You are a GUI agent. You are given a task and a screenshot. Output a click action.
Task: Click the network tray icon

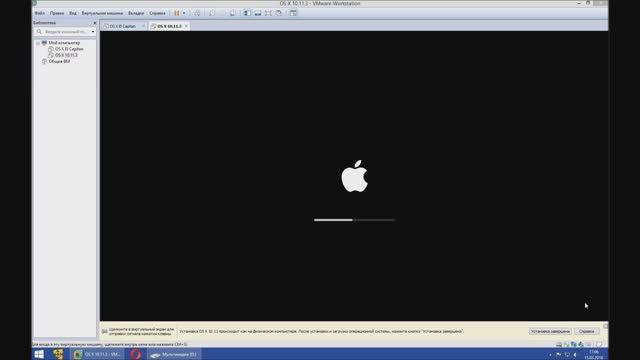click(567, 355)
